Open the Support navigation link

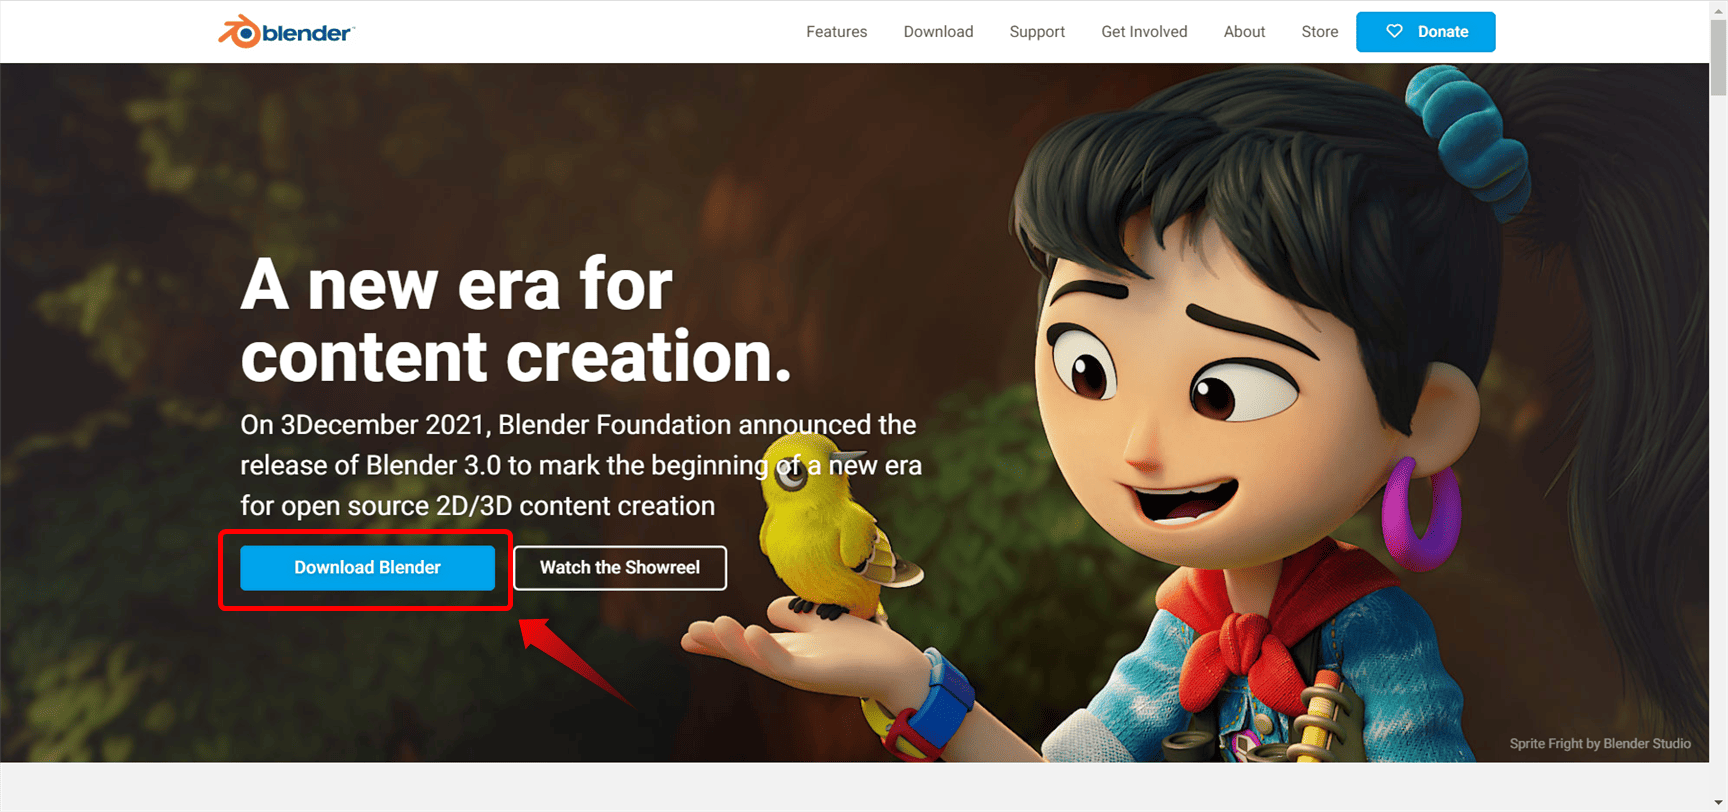[x=1037, y=32]
